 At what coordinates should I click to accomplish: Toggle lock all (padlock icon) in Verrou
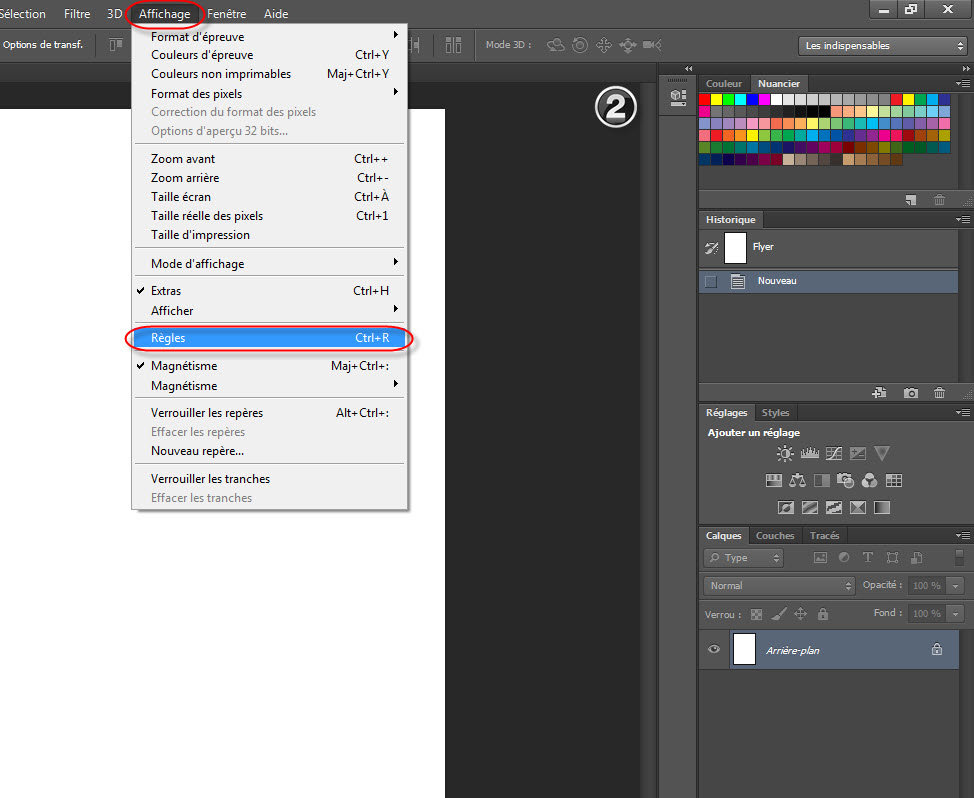(823, 614)
